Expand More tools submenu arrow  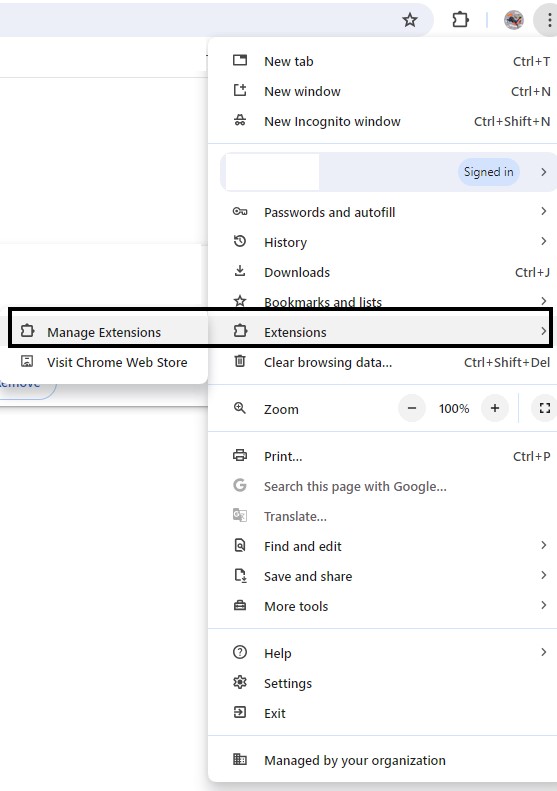543,605
